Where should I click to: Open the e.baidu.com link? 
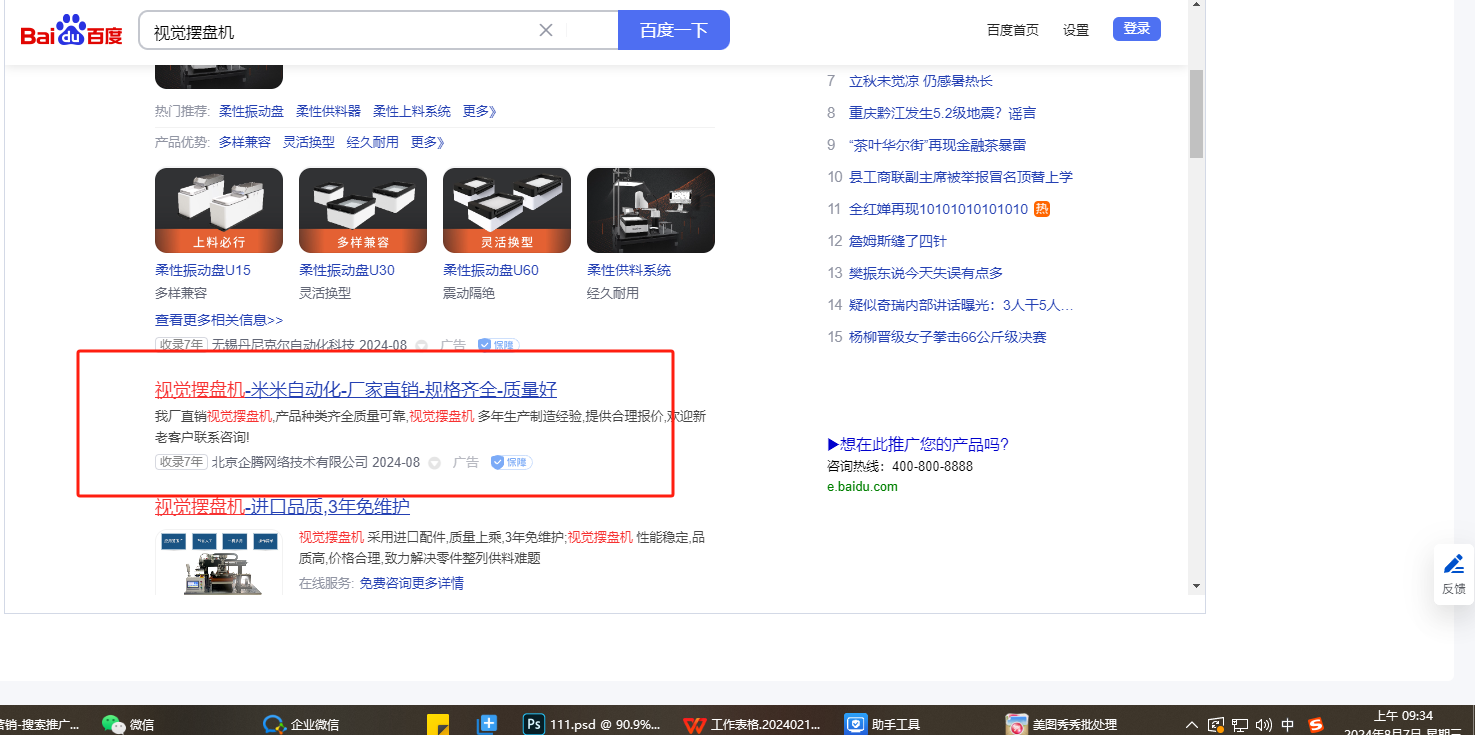pos(862,487)
